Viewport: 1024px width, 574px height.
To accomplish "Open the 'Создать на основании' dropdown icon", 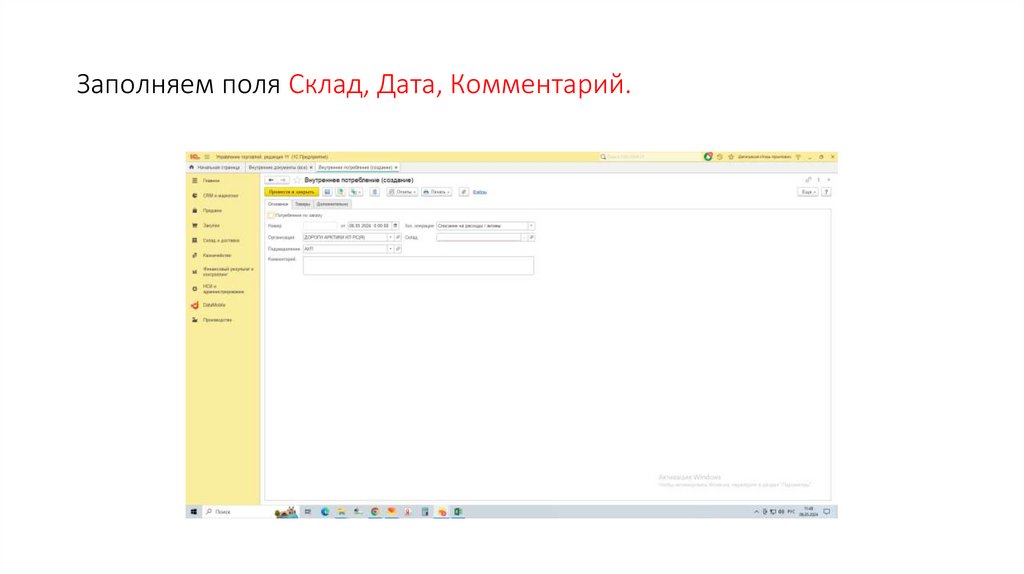I will tap(355, 192).
